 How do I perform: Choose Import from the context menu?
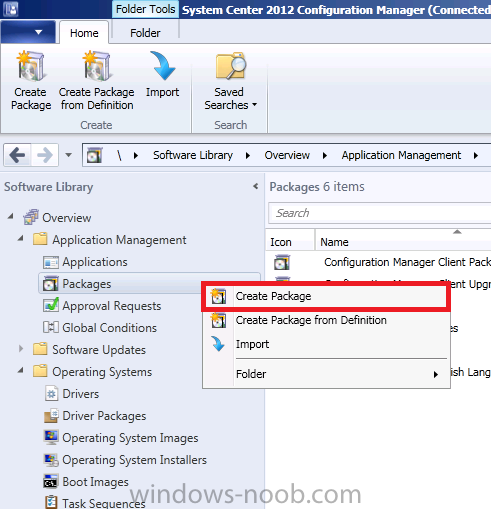(x=326, y=344)
